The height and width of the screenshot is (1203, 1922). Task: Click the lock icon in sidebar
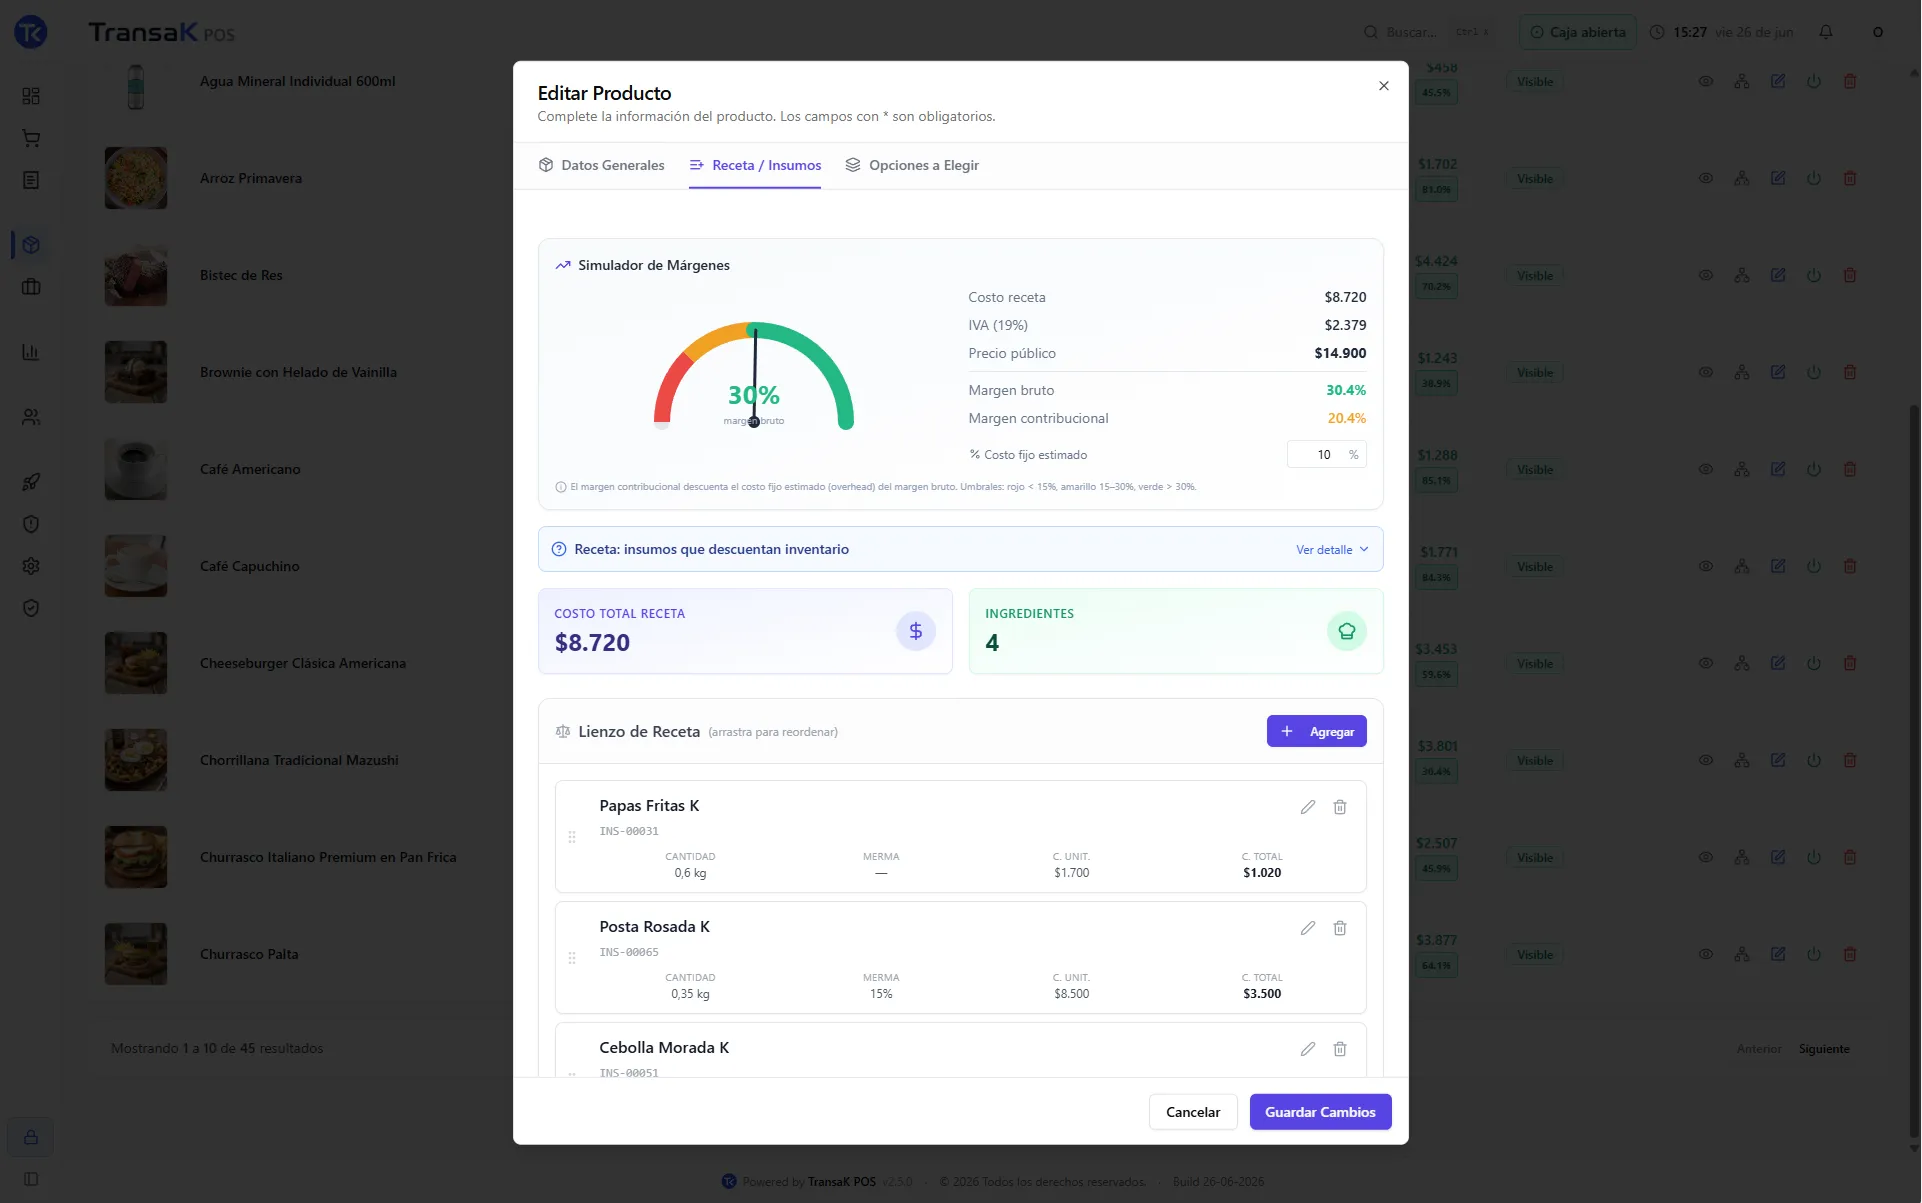tap(31, 1137)
